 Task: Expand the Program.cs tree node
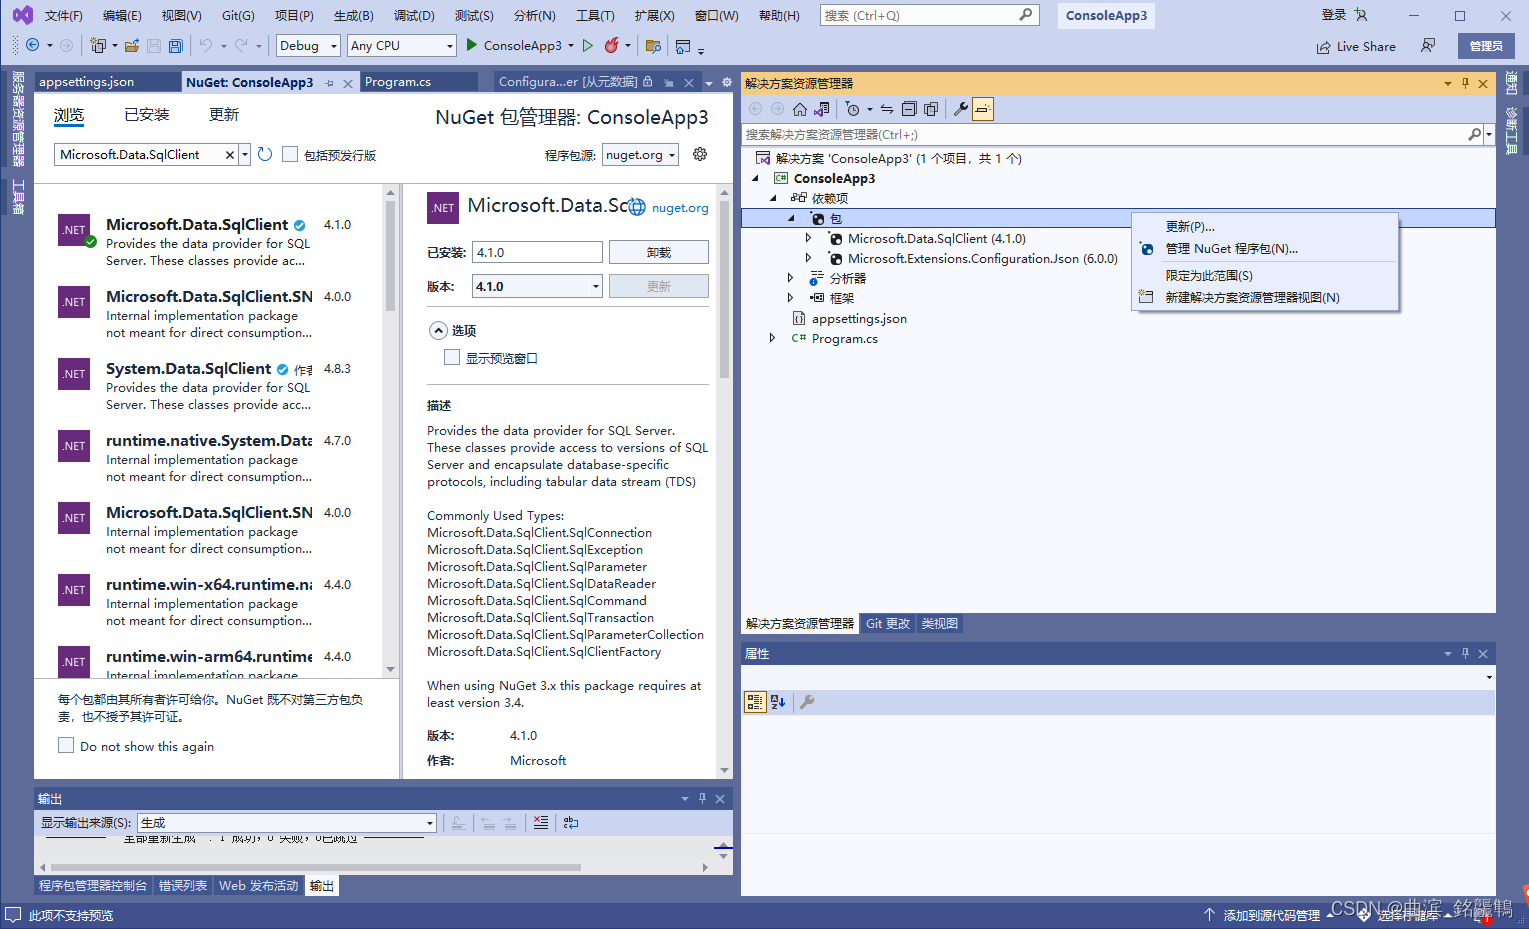pos(772,338)
